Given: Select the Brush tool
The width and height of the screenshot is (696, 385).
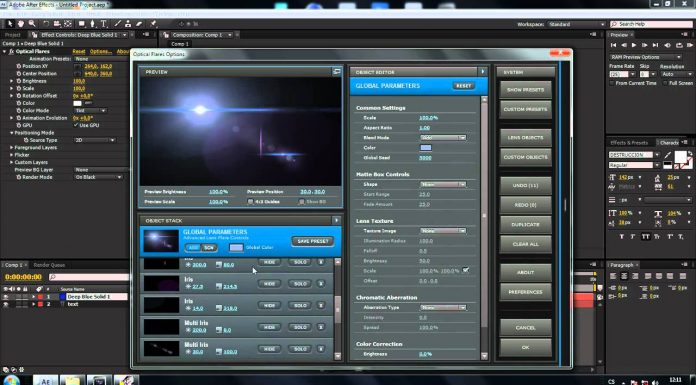Looking at the screenshot, I should [x=118, y=24].
